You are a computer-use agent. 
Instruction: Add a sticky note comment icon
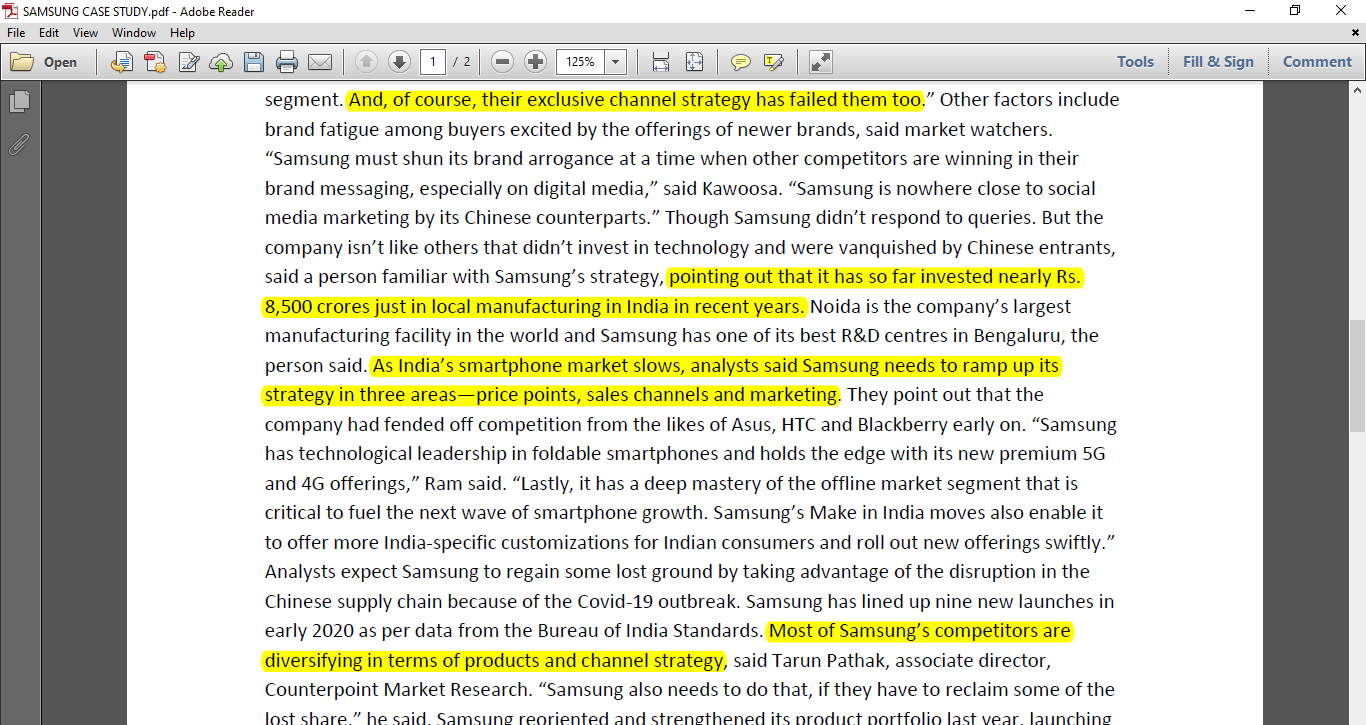click(740, 62)
